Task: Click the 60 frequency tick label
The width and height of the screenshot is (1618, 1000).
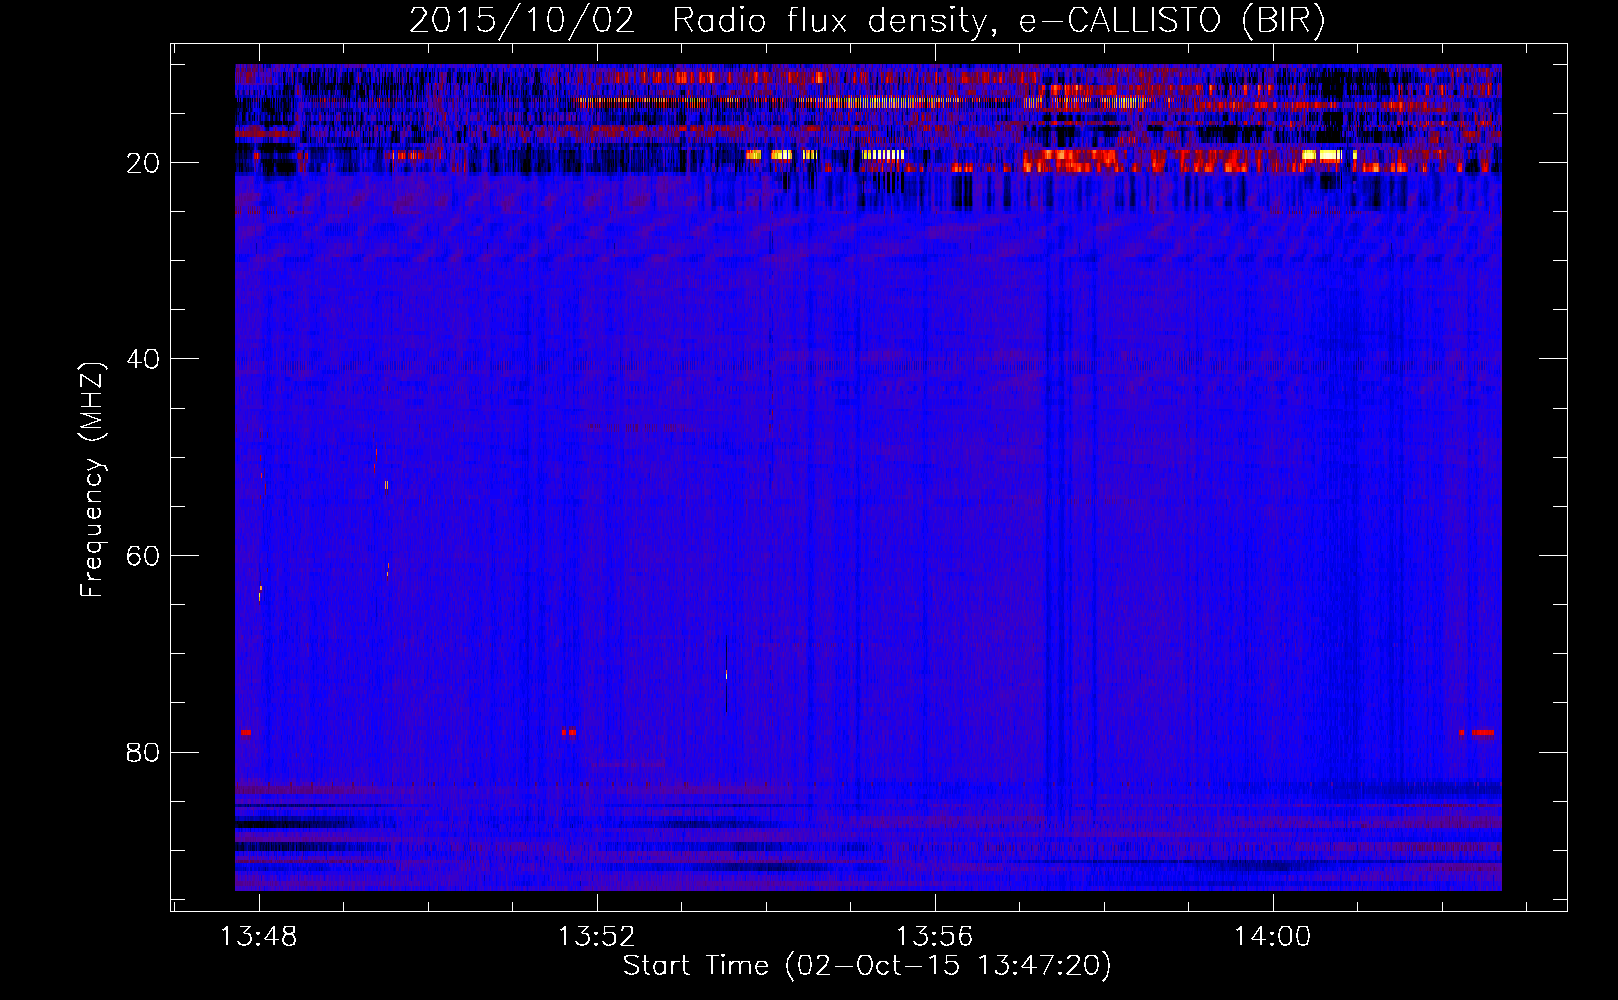Action: point(144,556)
